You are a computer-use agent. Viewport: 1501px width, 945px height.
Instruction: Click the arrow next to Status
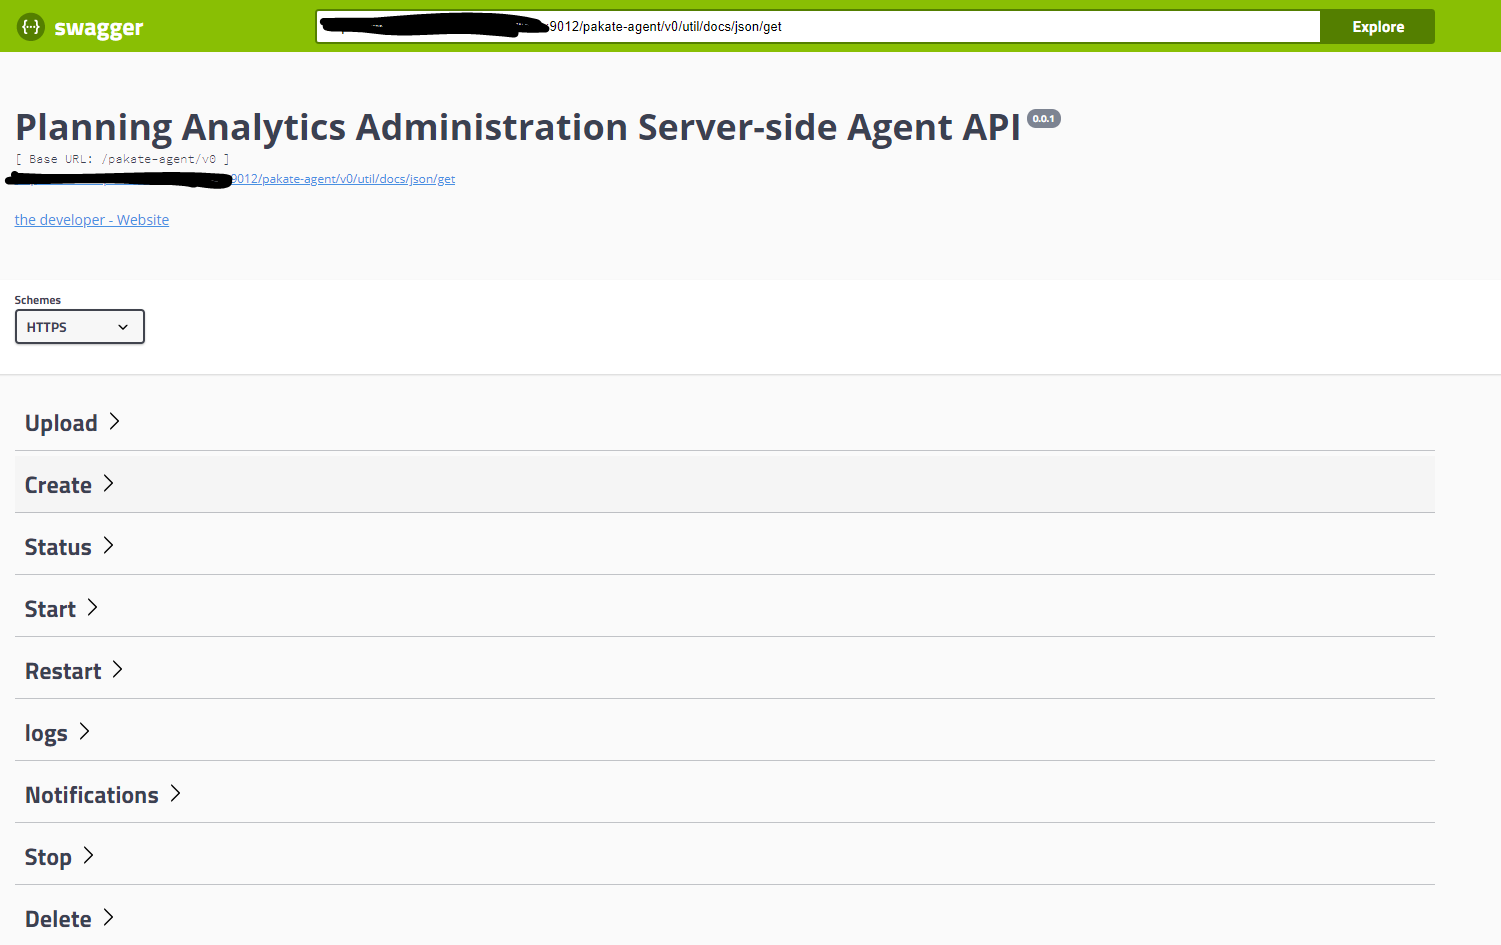tap(108, 546)
